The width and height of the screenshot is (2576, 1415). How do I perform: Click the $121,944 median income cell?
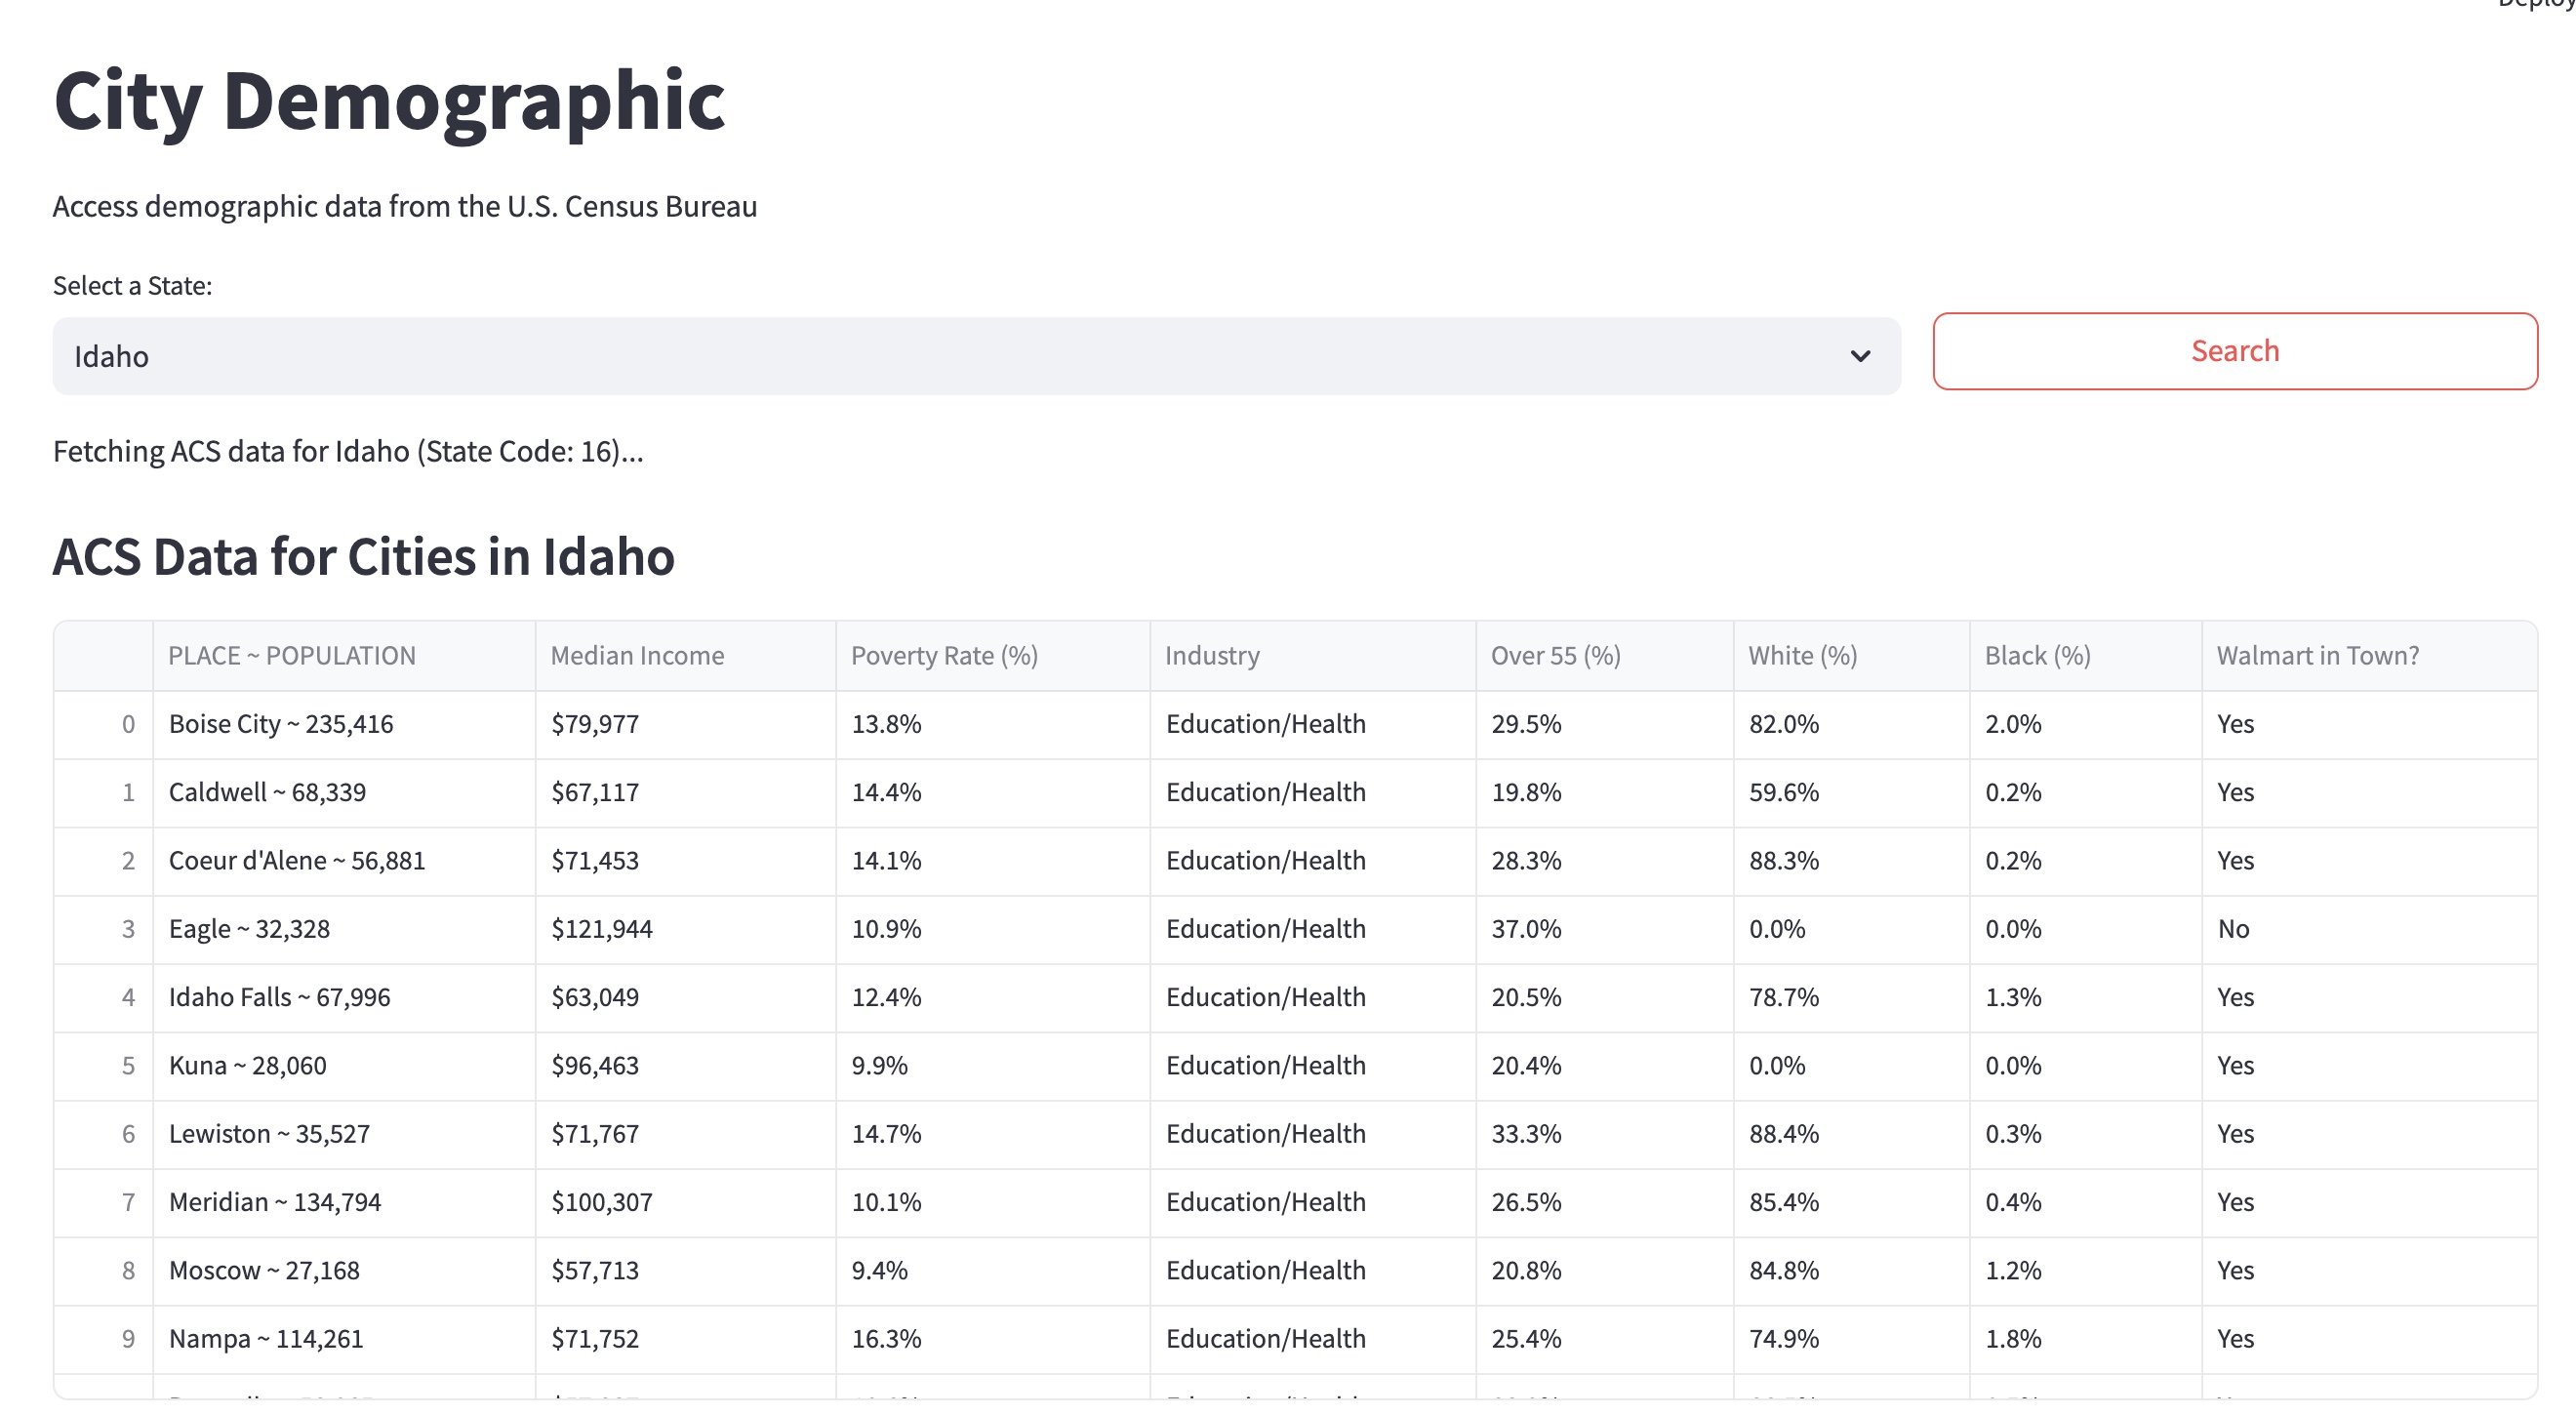coord(685,929)
